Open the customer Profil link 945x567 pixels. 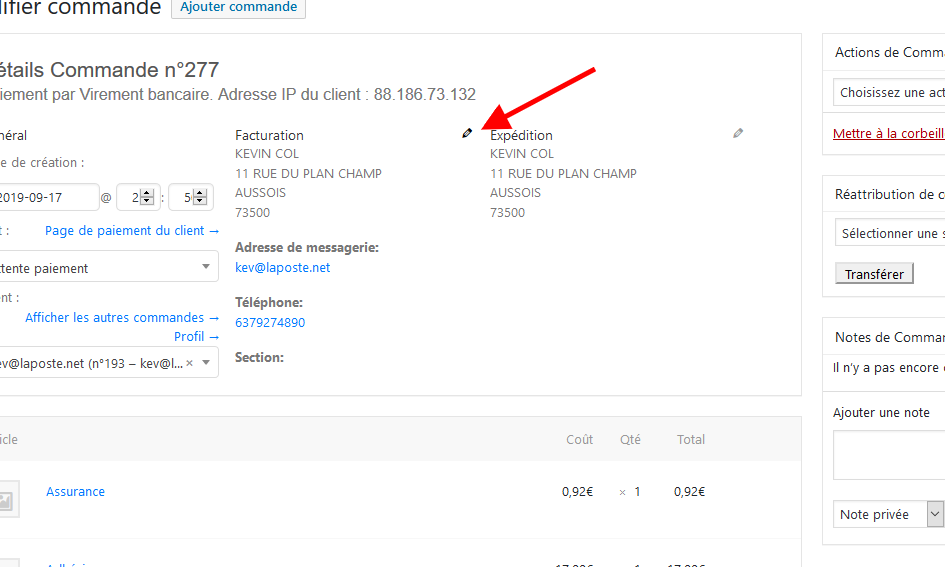tap(196, 337)
